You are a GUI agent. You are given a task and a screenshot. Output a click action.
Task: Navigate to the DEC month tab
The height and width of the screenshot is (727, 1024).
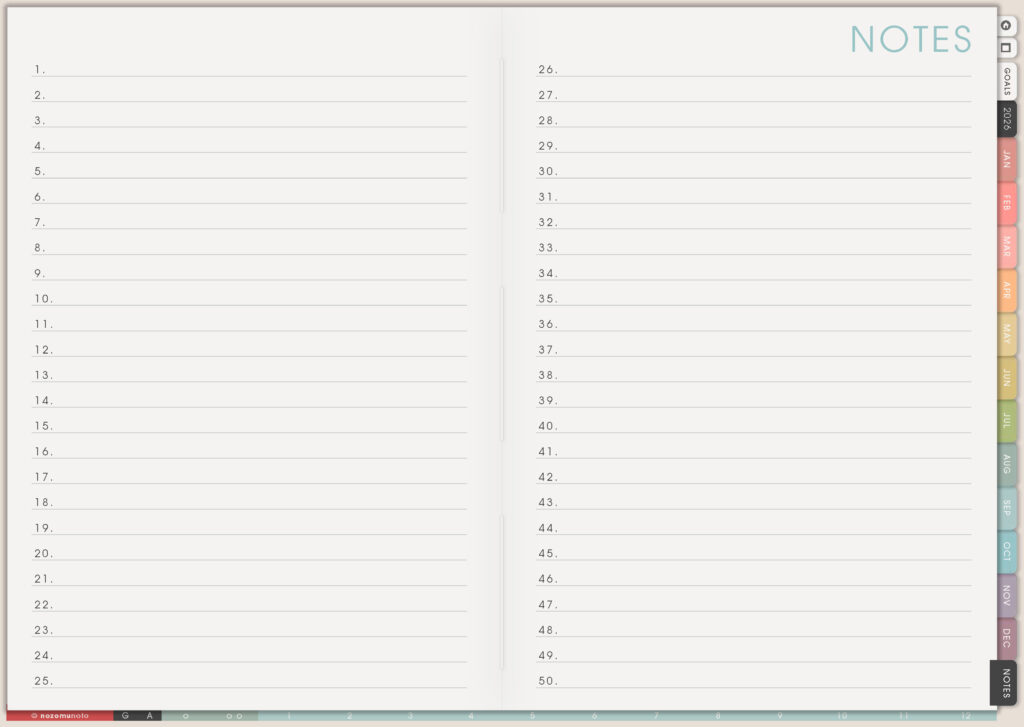point(1006,638)
